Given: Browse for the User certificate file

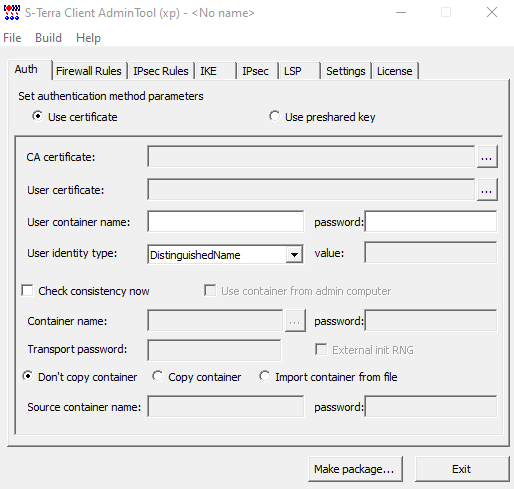Looking at the screenshot, I should click(x=487, y=190).
